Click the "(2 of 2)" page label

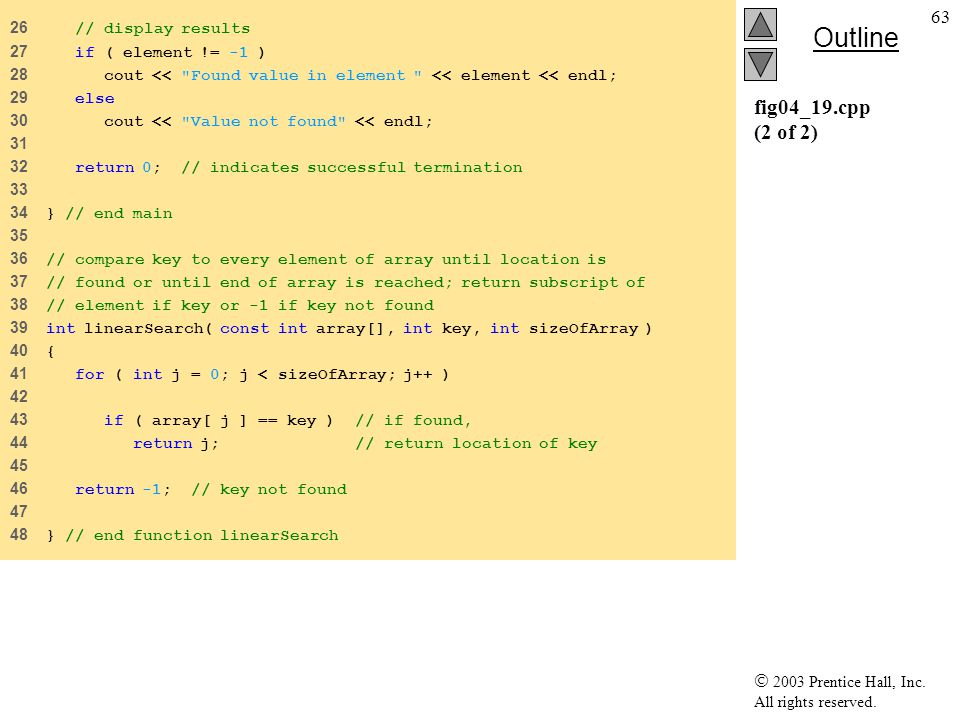[x=786, y=132]
